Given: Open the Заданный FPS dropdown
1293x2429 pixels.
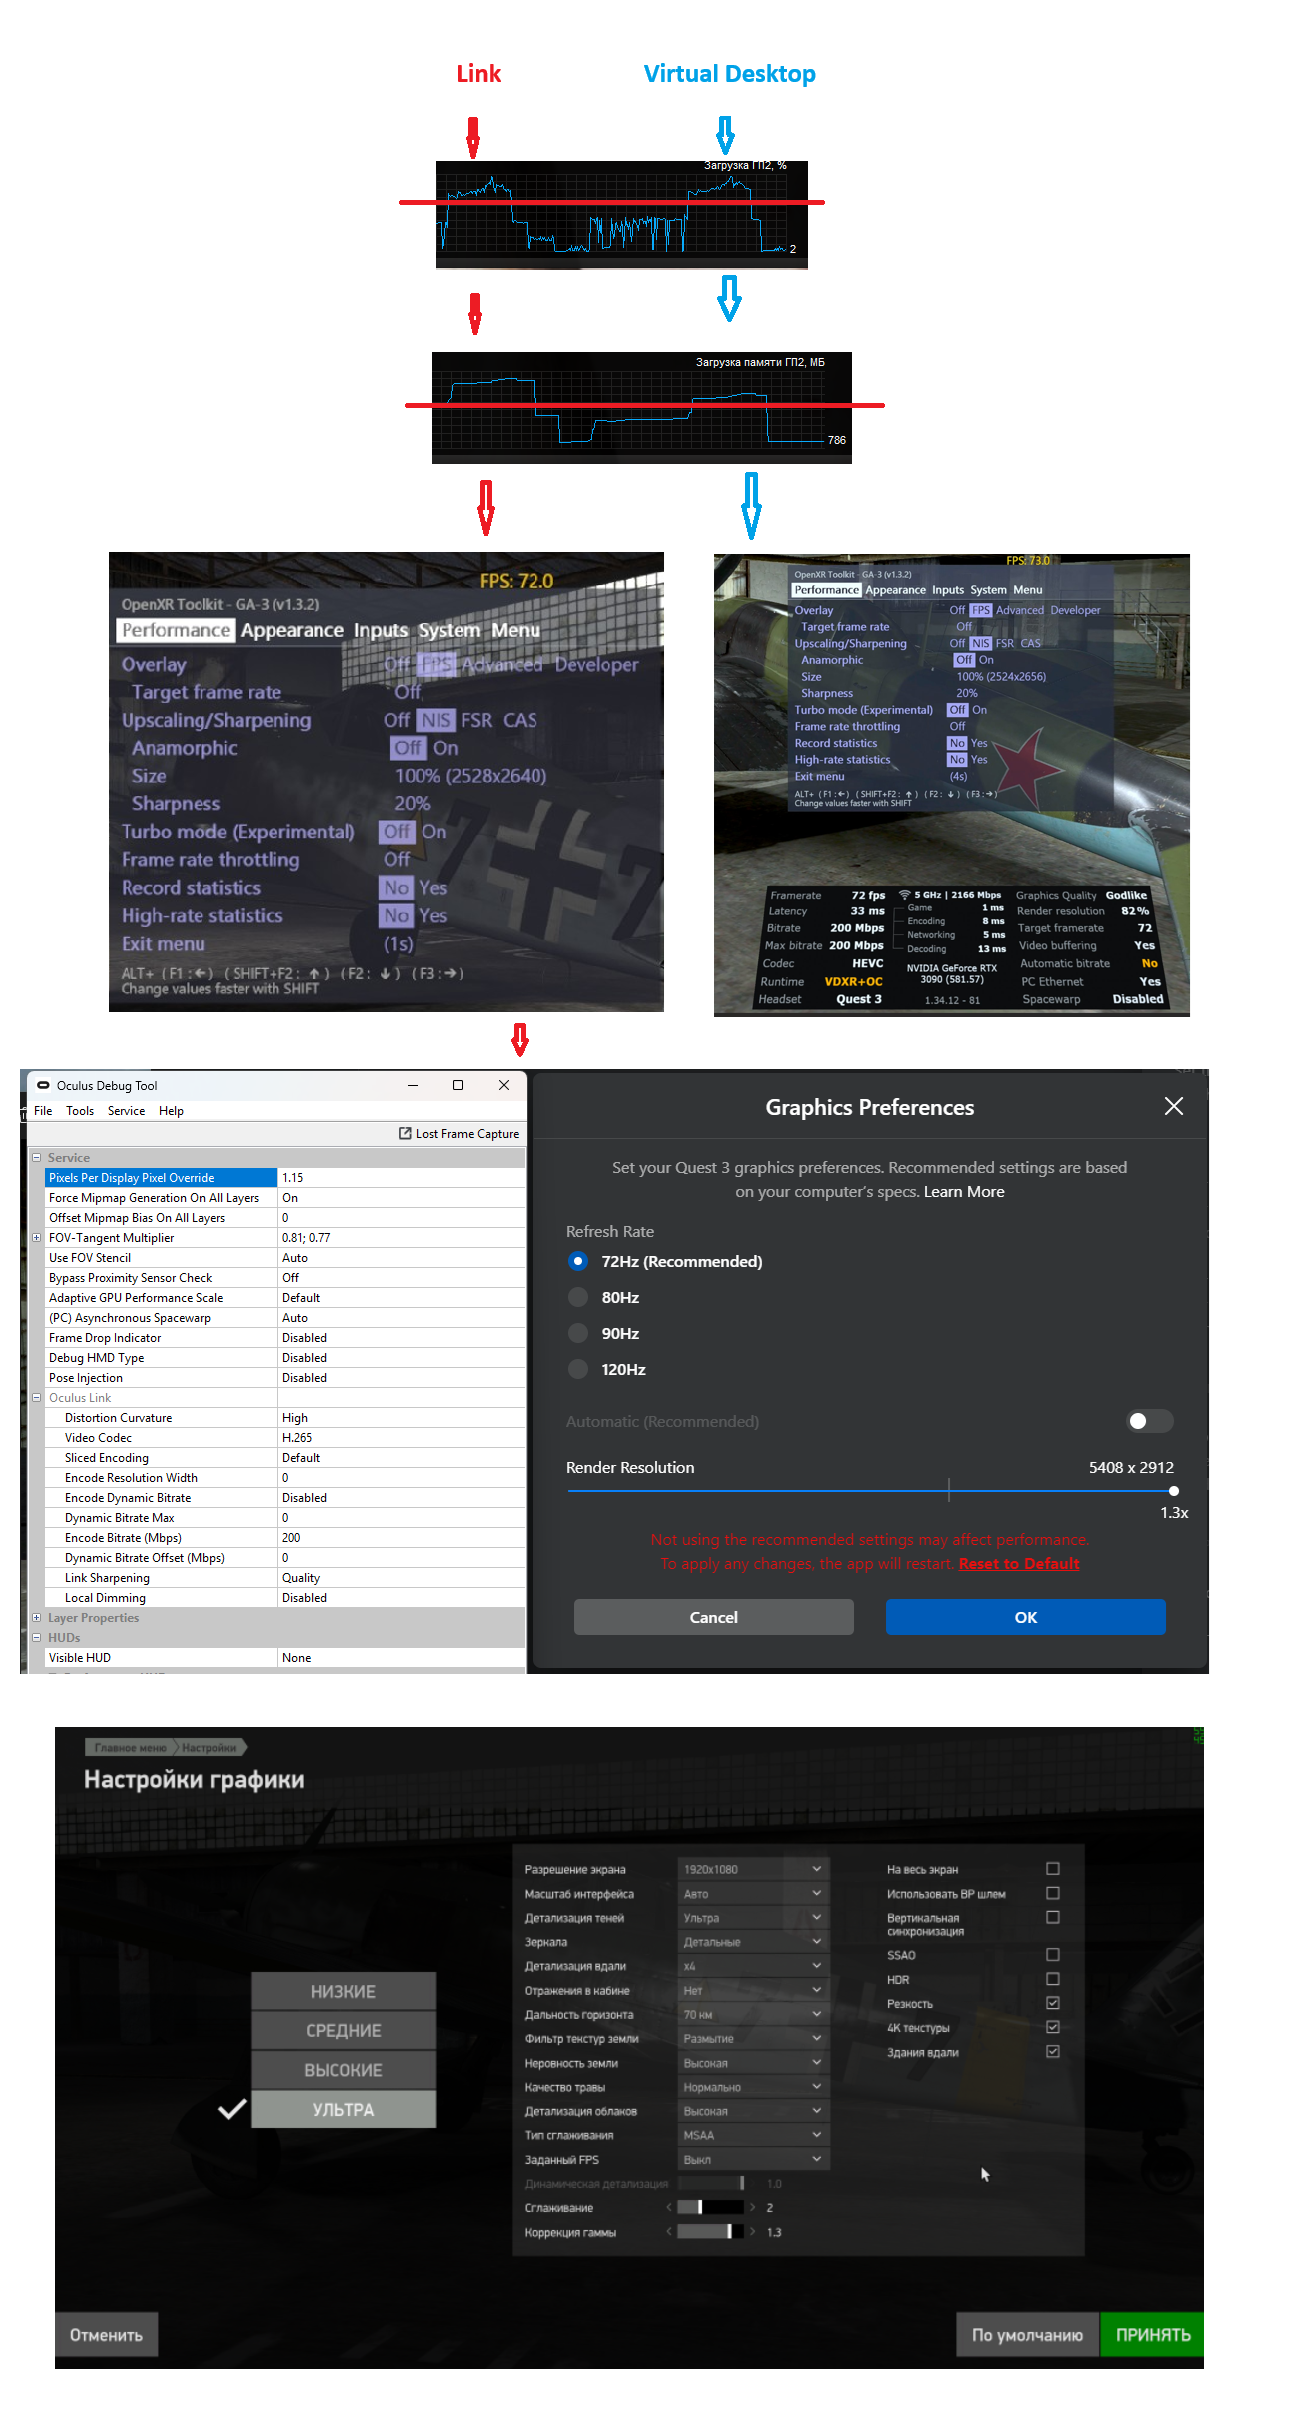Looking at the screenshot, I should [754, 2159].
